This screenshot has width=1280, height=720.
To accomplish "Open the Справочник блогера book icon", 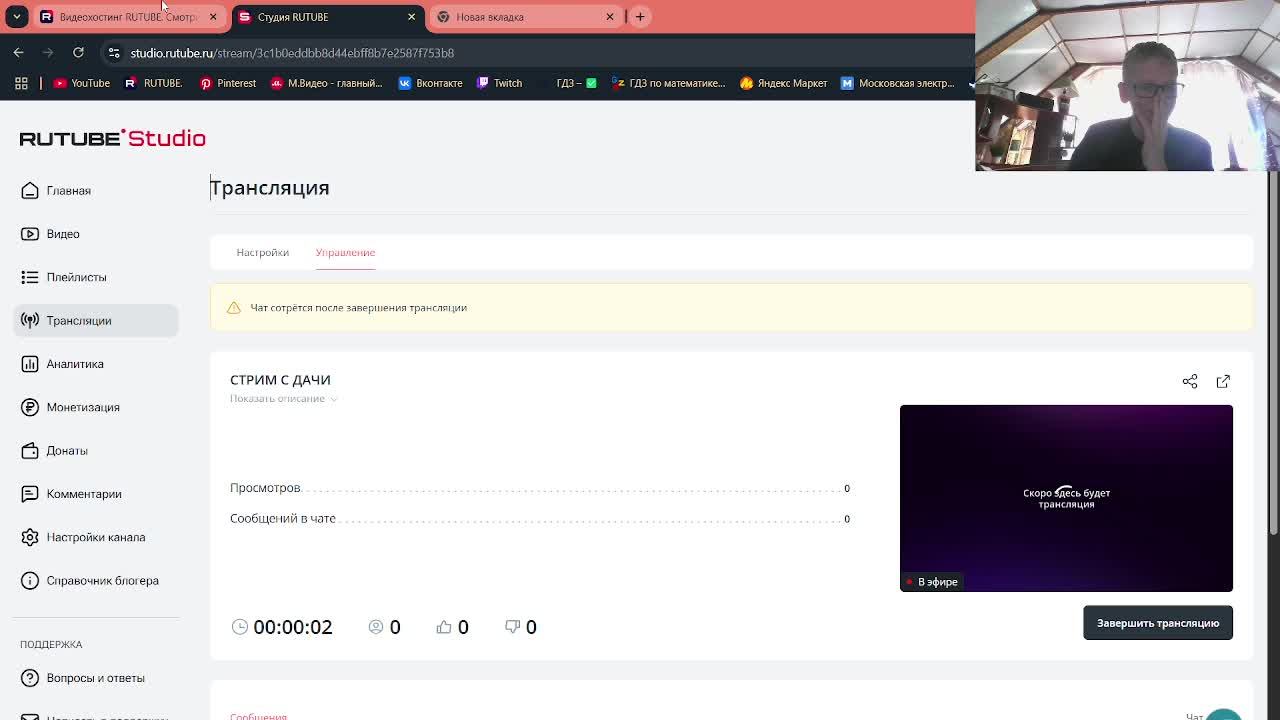I will click(30, 581).
